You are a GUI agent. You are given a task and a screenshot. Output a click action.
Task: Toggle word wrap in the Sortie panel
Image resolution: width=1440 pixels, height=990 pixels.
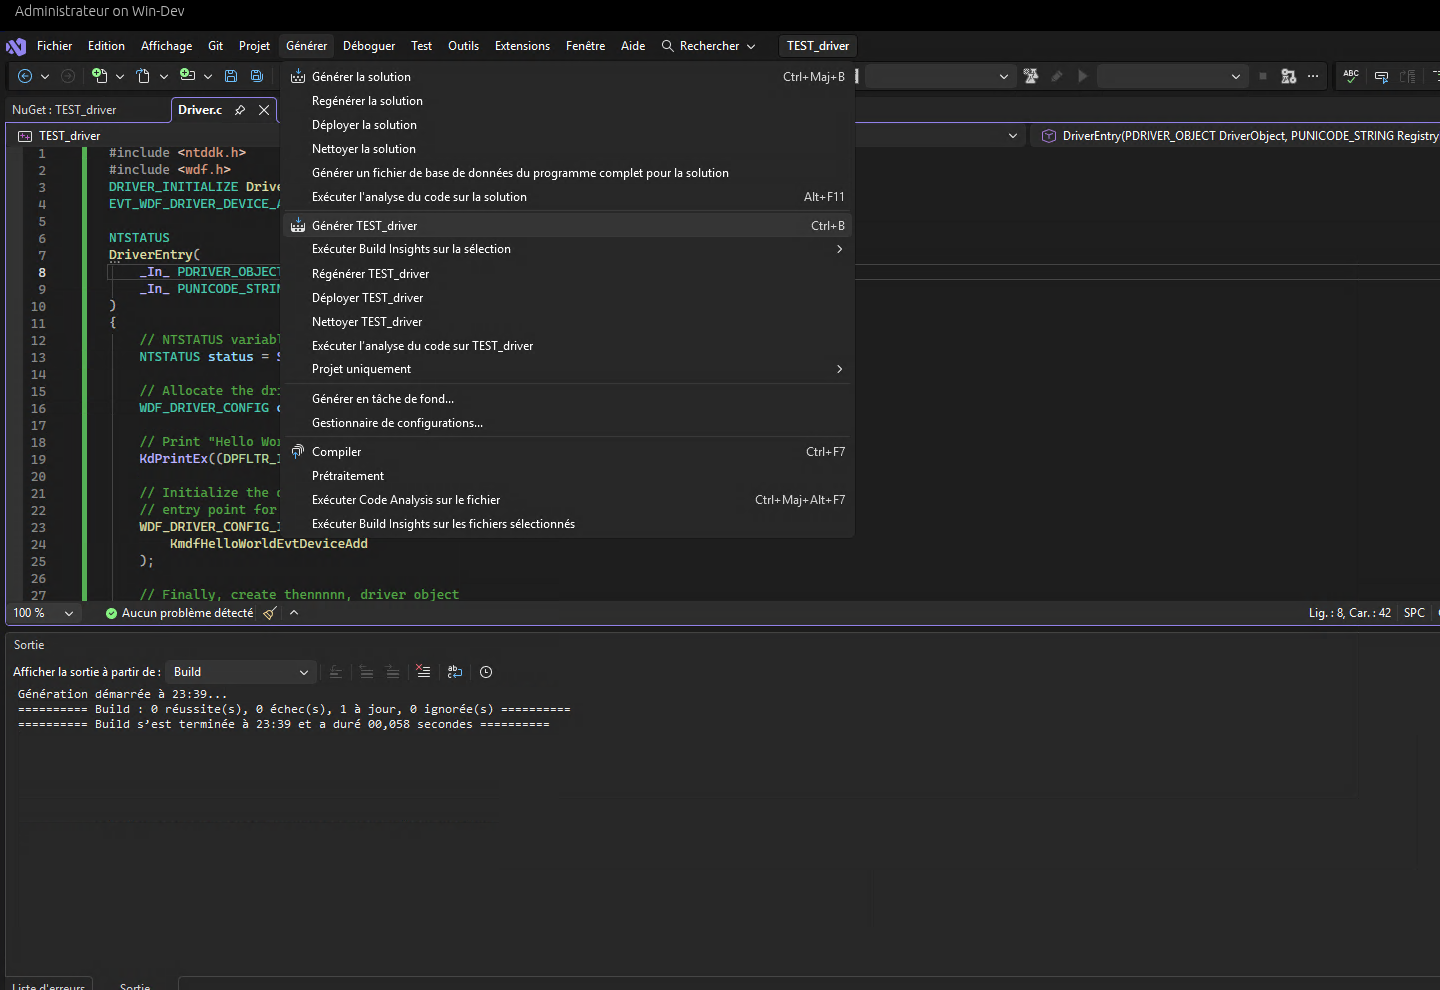[x=455, y=672]
